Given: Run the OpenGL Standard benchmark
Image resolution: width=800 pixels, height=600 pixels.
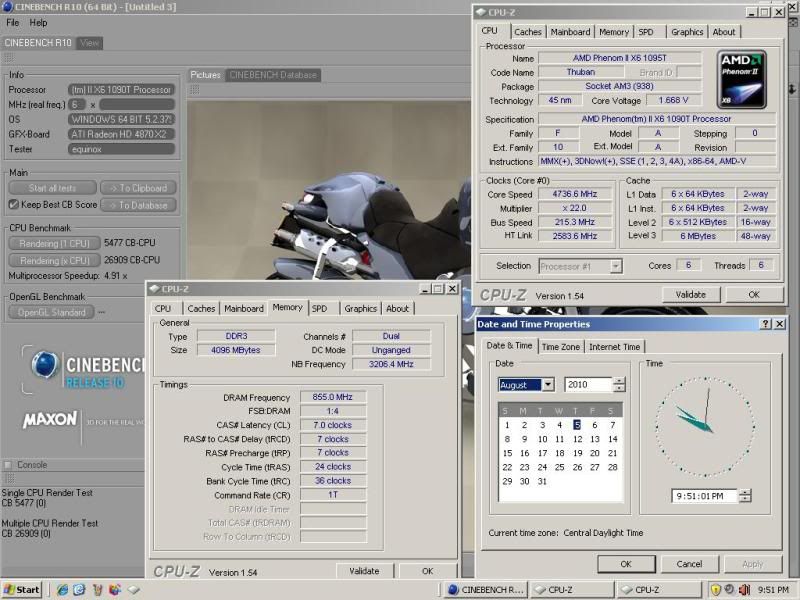Looking at the screenshot, I should point(52,312).
